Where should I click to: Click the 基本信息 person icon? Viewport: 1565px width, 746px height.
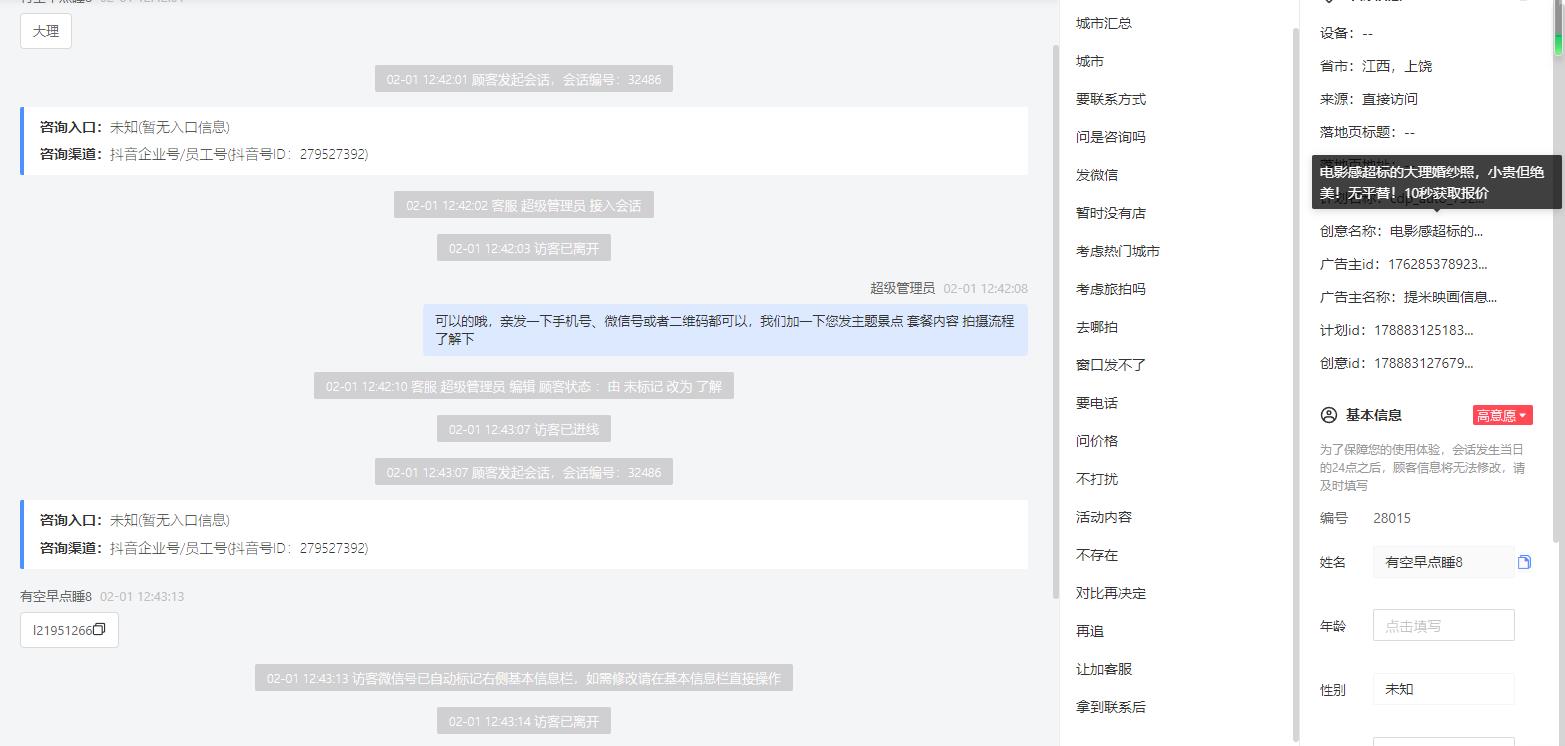tap(1329, 415)
